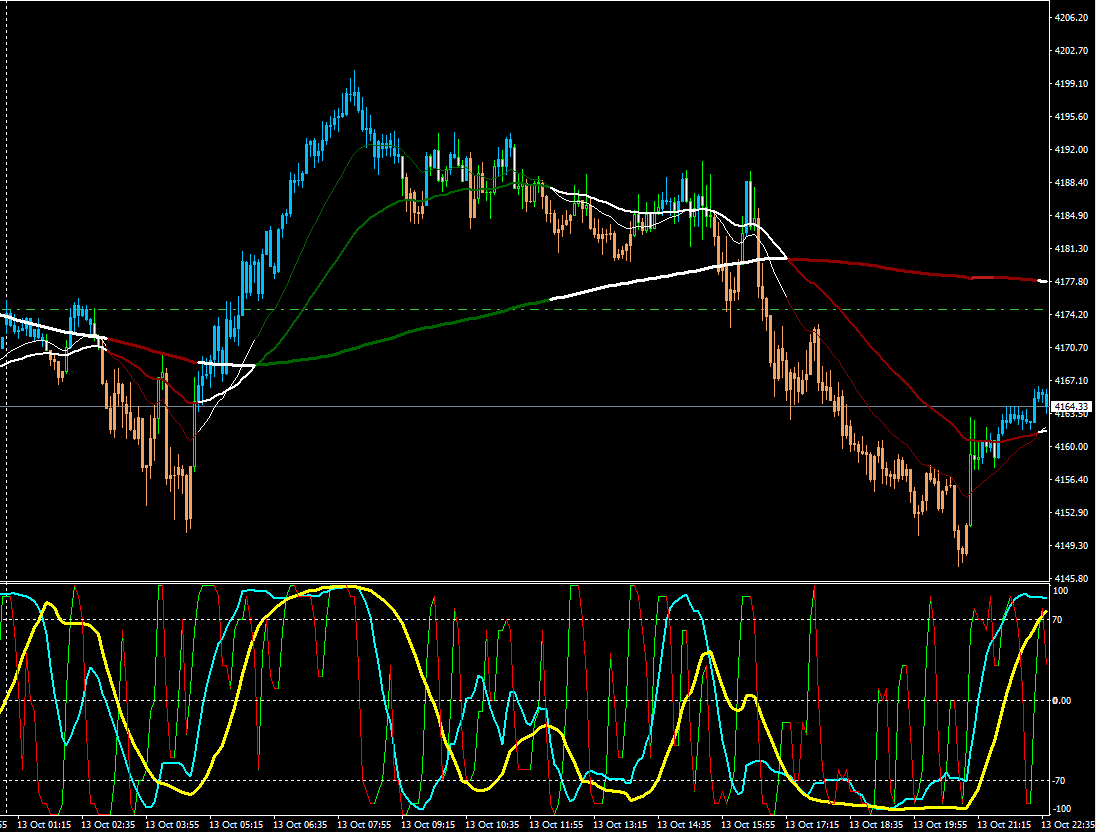The height and width of the screenshot is (832, 1097).
Task: Click the 4167.10 price scale label
Action: click(x=1071, y=381)
